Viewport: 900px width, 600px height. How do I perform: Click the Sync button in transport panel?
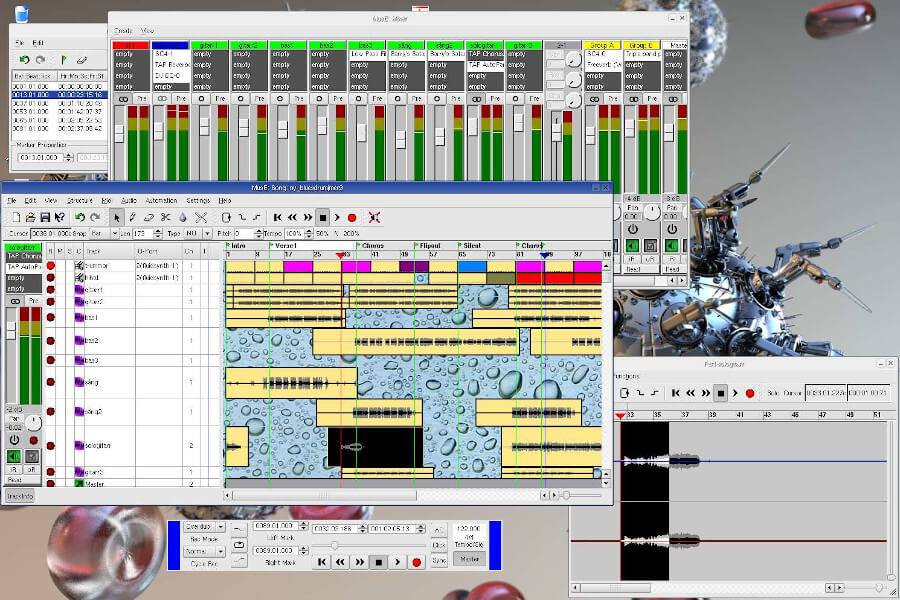[x=439, y=561]
